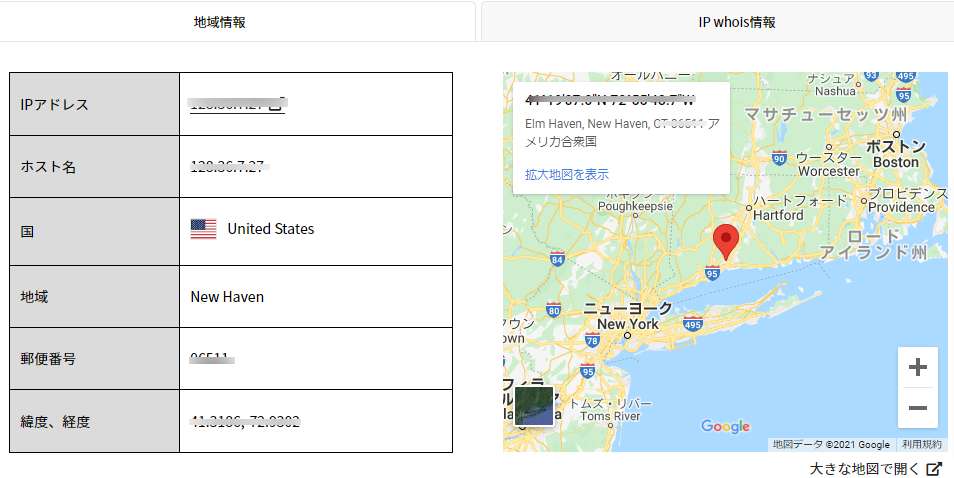Viewport: 954px width, 478px height.
Task: Open the 地域情報 tab
Action: click(x=219, y=21)
